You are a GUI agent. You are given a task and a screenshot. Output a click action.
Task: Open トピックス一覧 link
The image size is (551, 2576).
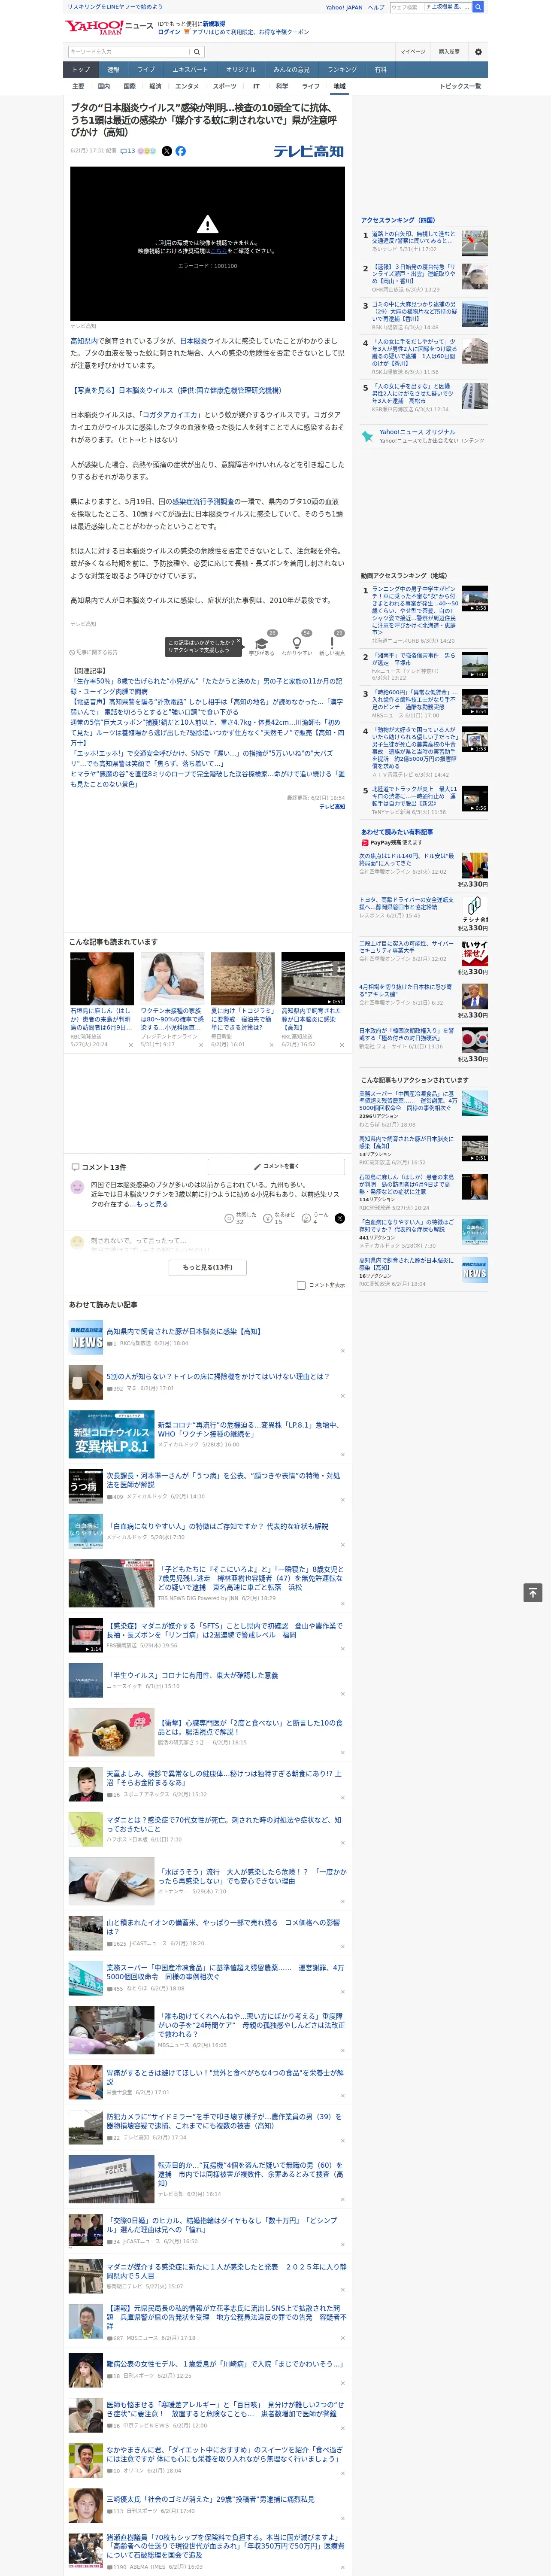click(460, 86)
